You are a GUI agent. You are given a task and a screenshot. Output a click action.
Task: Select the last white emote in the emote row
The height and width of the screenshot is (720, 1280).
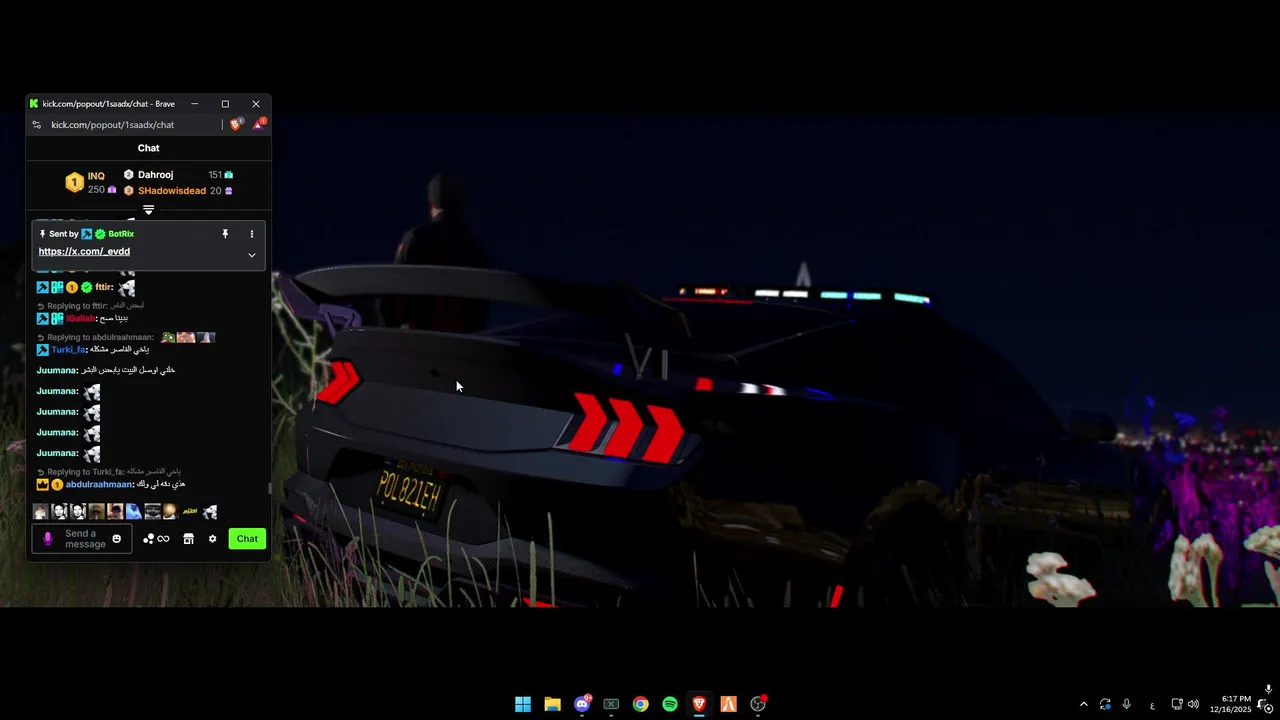tap(209, 512)
